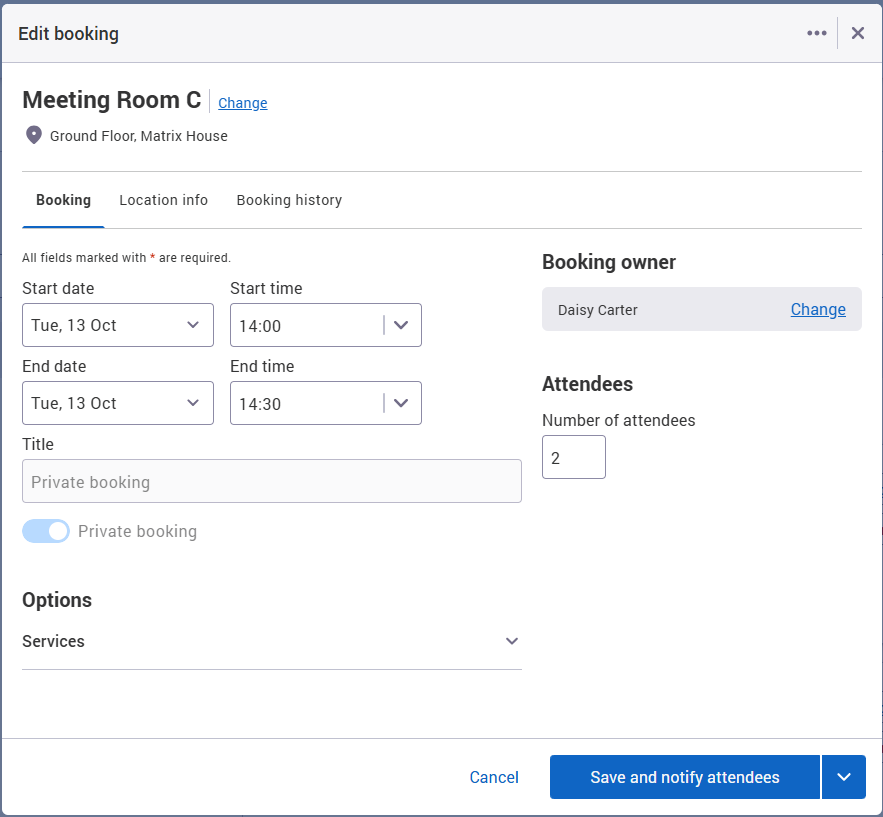Open the Start time dropdown arrow
The width and height of the screenshot is (883, 817).
click(401, 325)
